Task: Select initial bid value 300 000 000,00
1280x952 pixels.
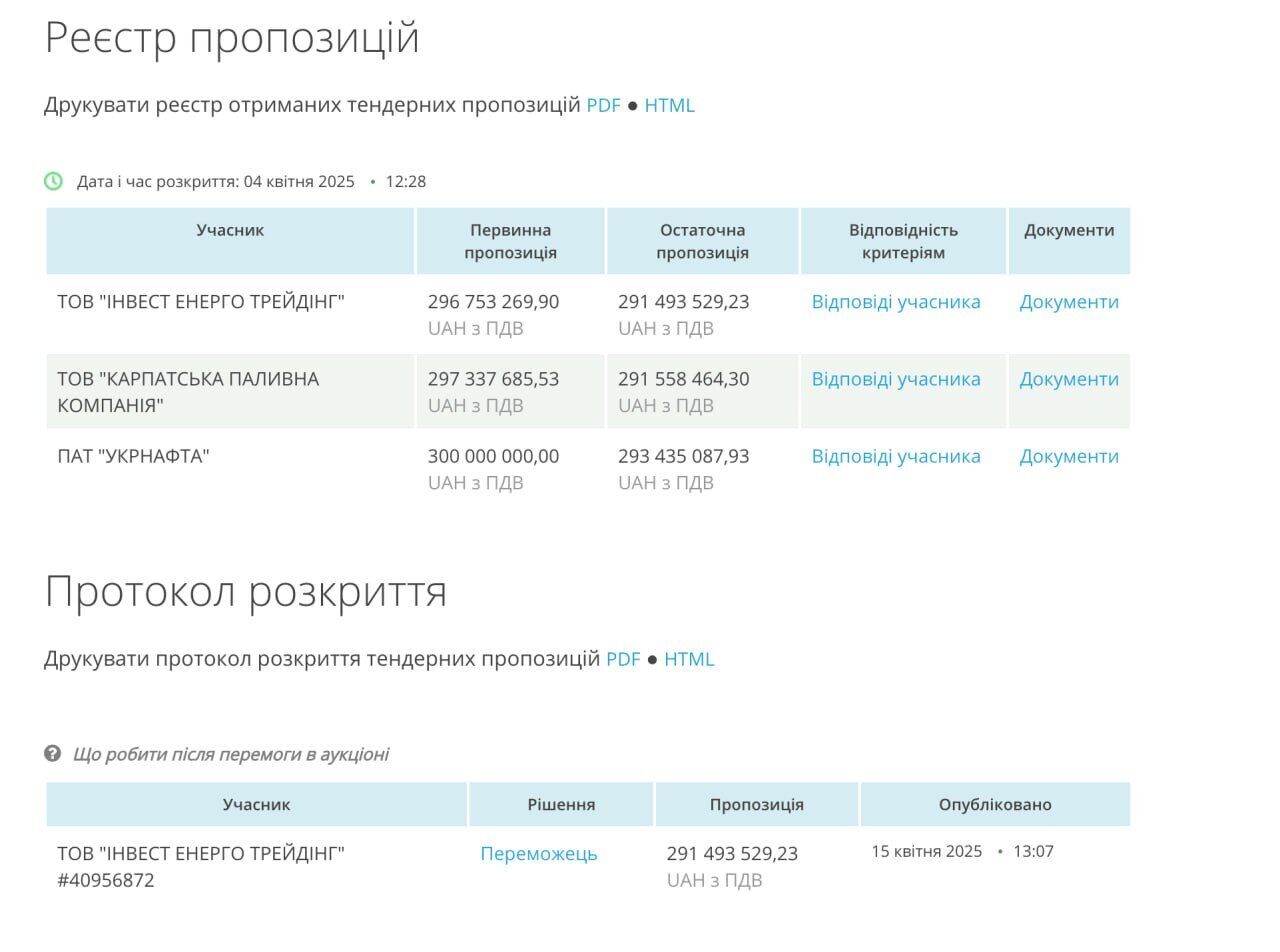Action: click(493, 456)
